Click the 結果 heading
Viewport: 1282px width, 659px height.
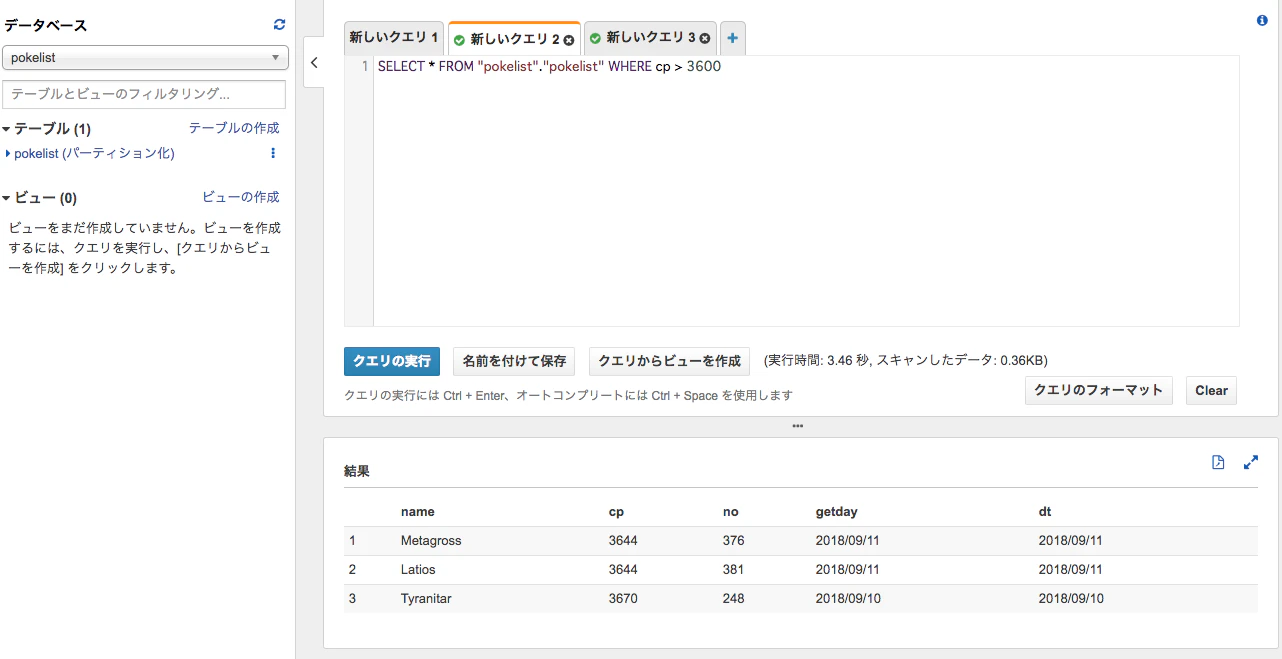coord(357,471)
